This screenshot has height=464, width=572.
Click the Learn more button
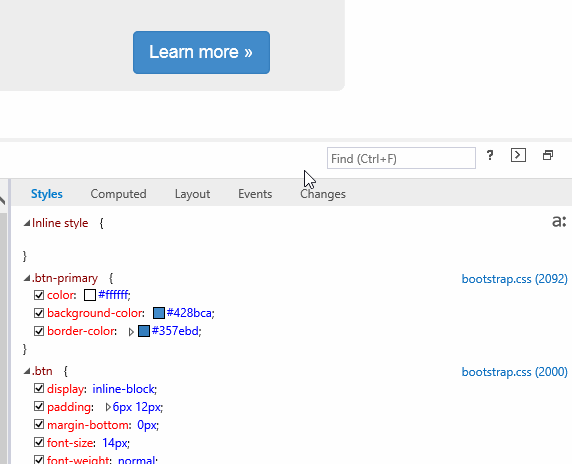201,52
